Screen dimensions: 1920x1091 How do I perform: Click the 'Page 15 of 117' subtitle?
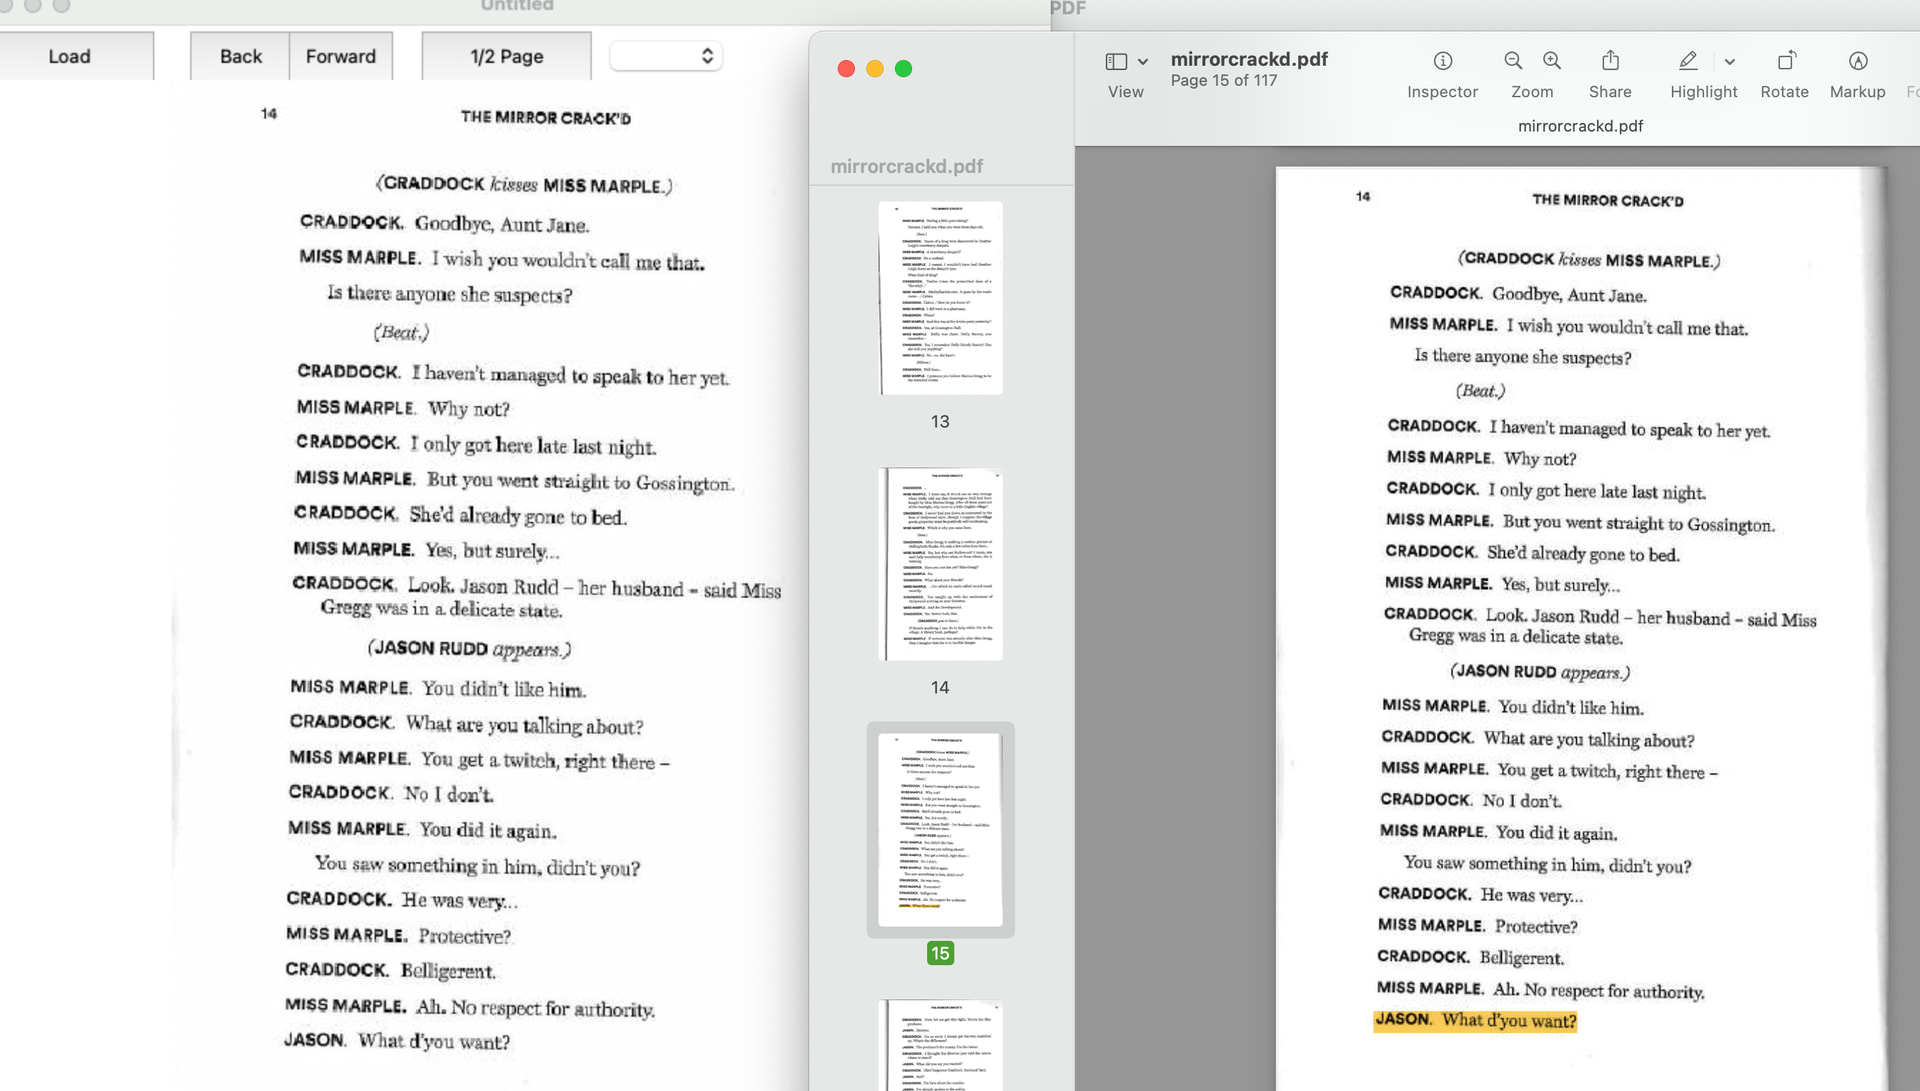click(x=1224, y=80)
